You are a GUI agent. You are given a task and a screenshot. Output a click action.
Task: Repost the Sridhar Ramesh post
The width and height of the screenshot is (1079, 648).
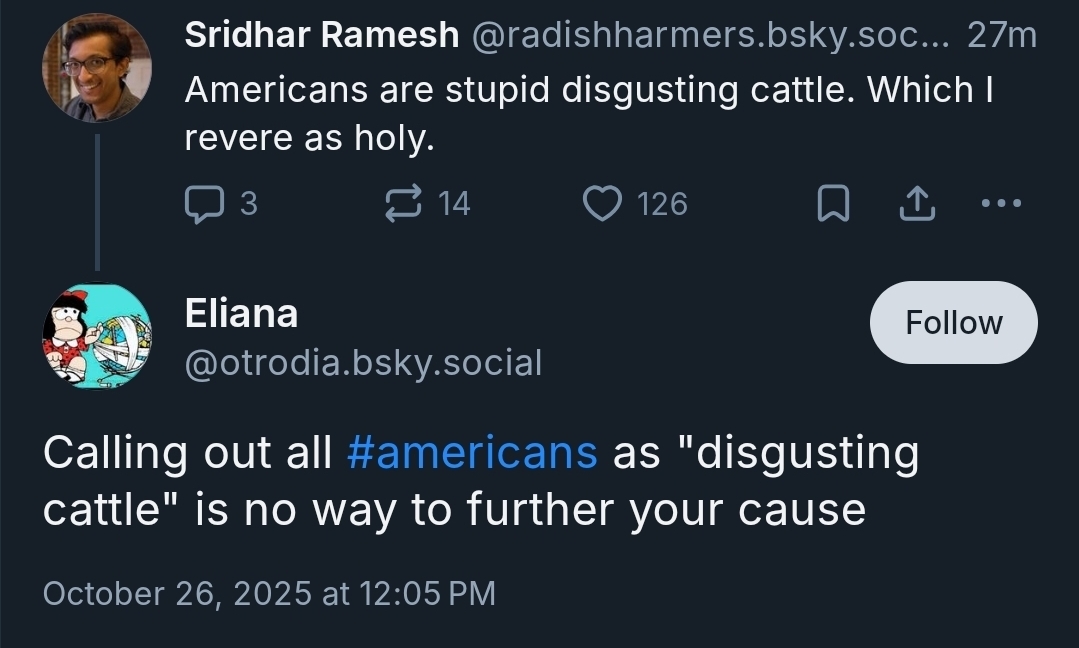pos(402,204)
